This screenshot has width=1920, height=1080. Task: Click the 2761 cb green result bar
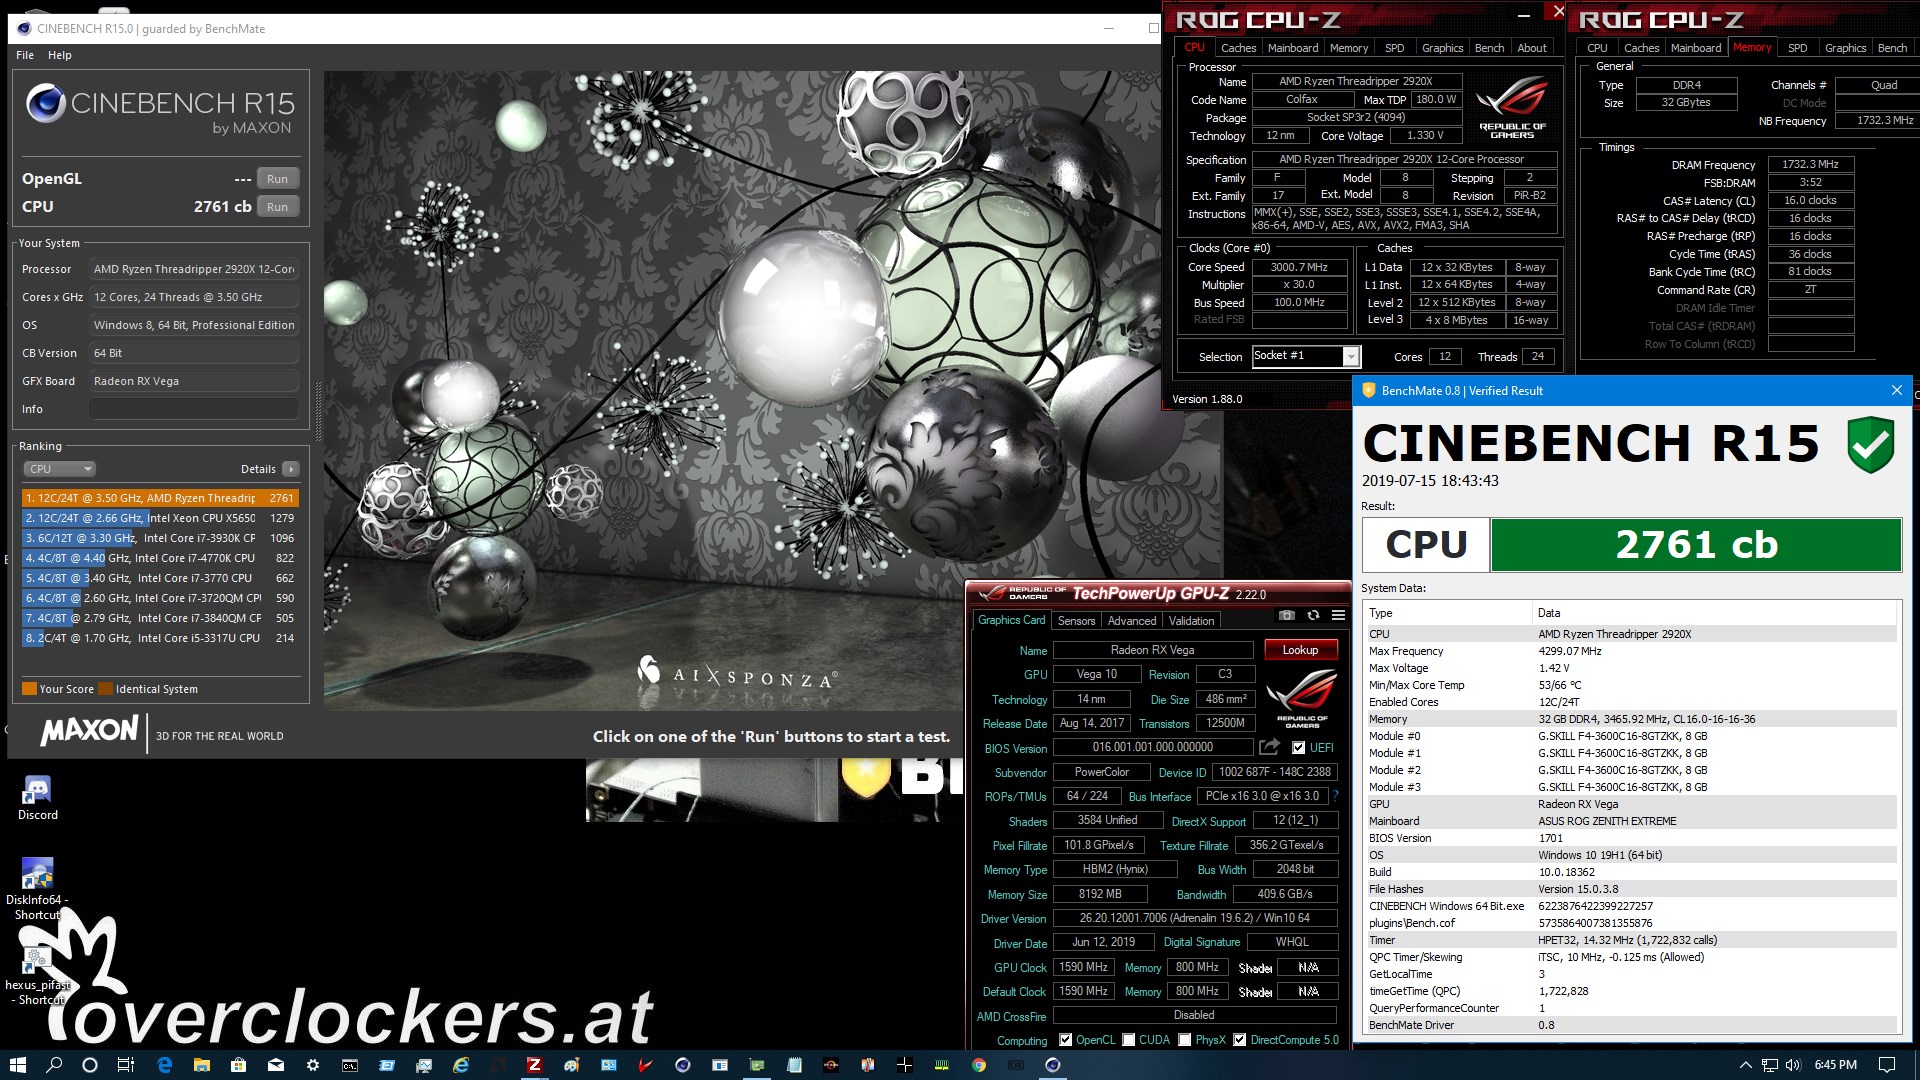coord(1696,545)
